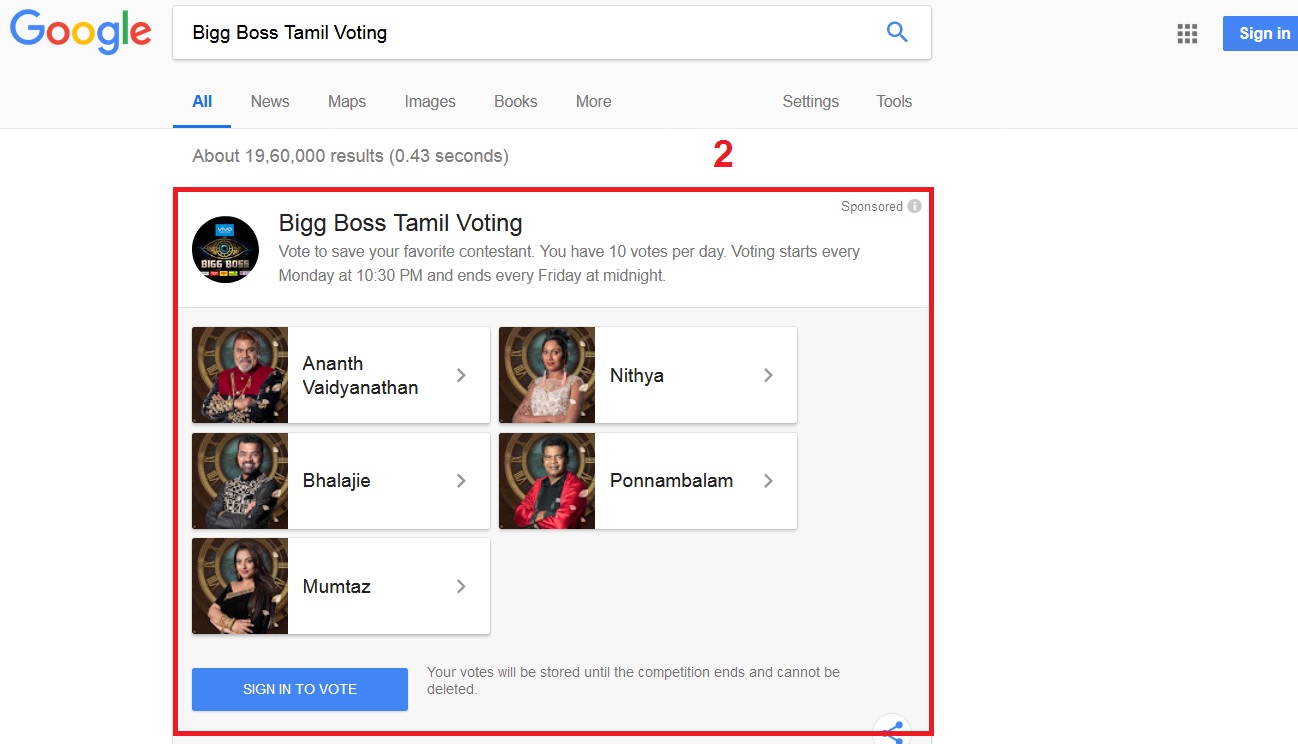Click the blue search magnifier icon
The height and width of the screenshot is (744, 1298).
pyautogui.click(x=897, y=32)
